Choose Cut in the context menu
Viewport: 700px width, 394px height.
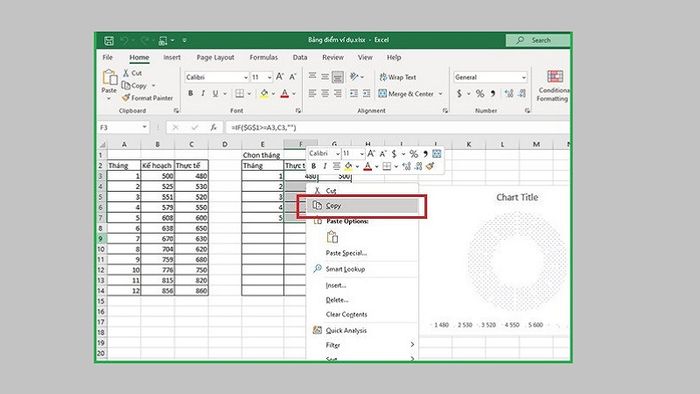[x=362, y=191]
